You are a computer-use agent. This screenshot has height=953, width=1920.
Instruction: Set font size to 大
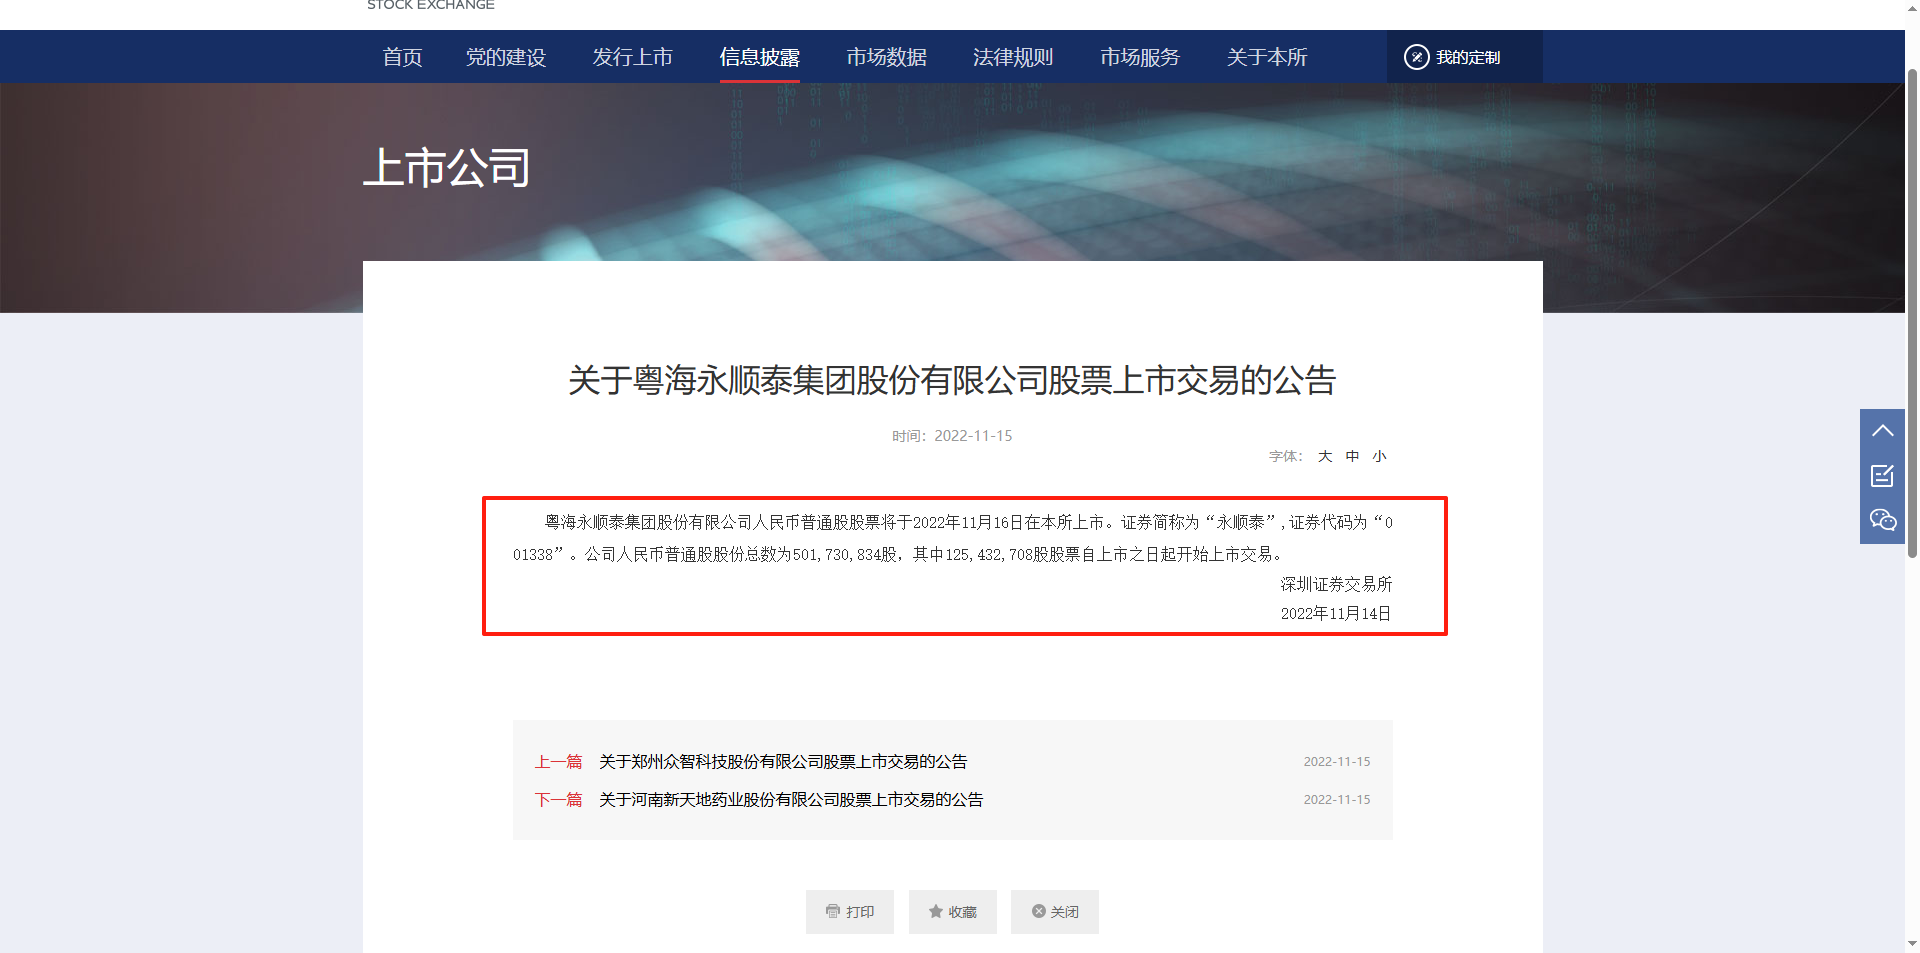point(1325,456)
